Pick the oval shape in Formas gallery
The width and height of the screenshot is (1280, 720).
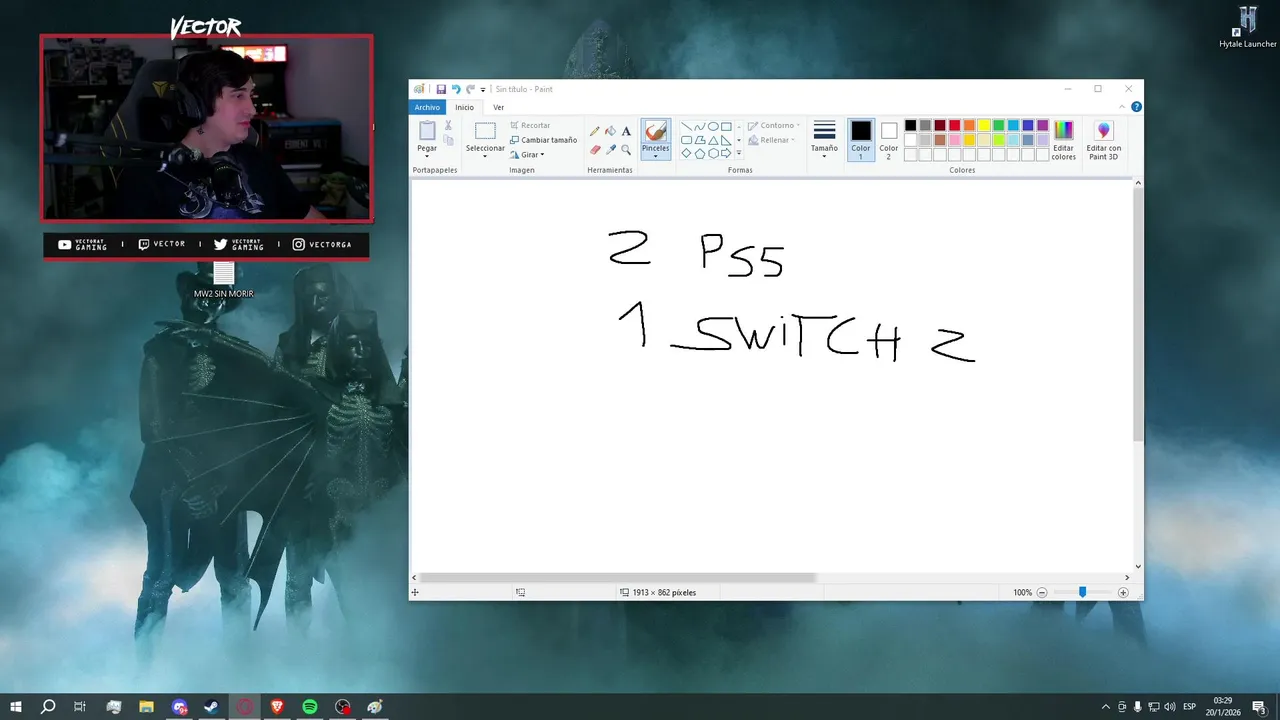coord(713,127)
